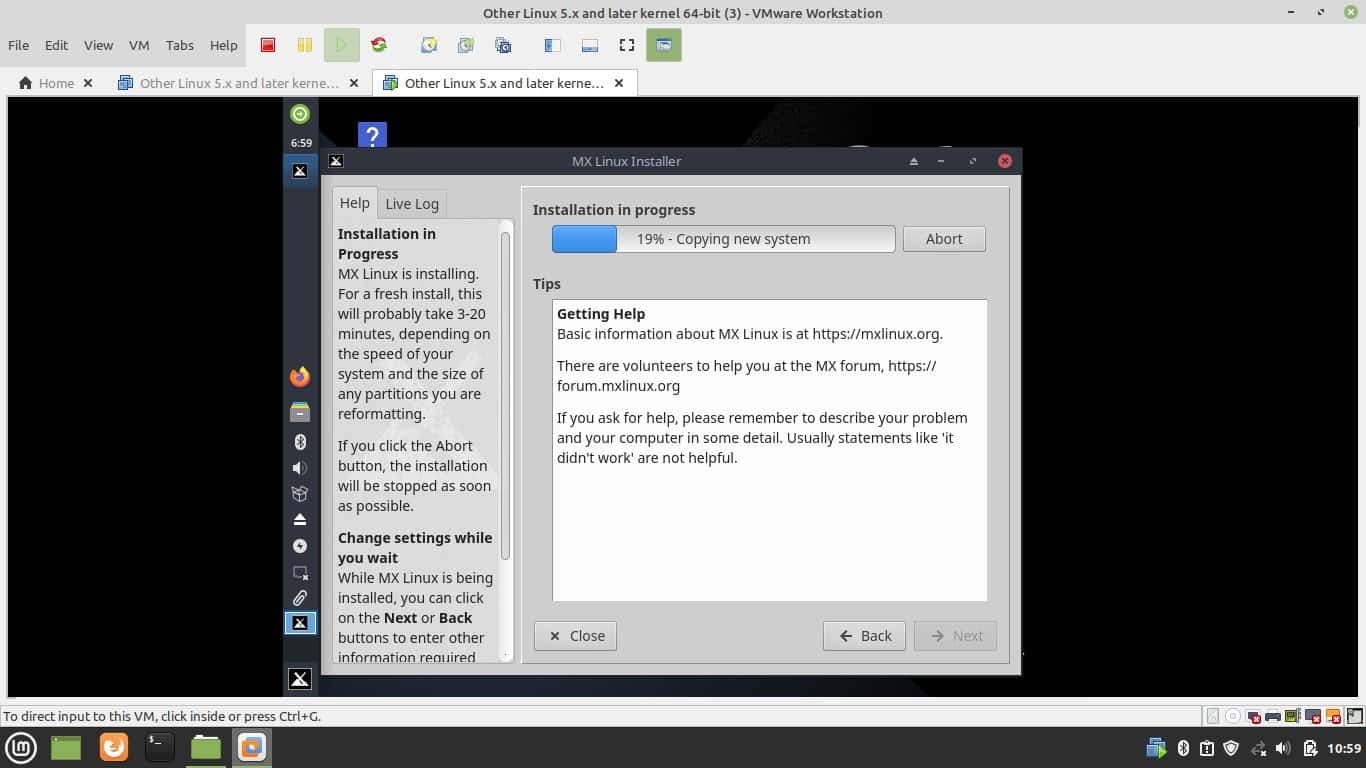Abort the MX Linux installation

point(944,239)
